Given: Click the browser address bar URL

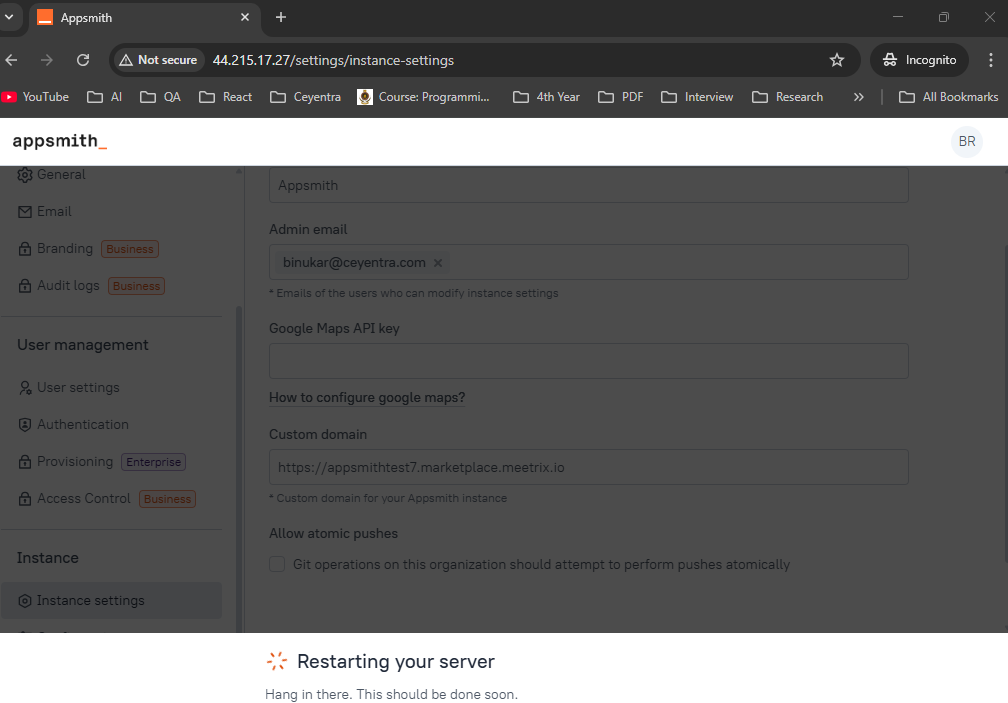Looking at the screenshot, I should click(x=333, y=60).
